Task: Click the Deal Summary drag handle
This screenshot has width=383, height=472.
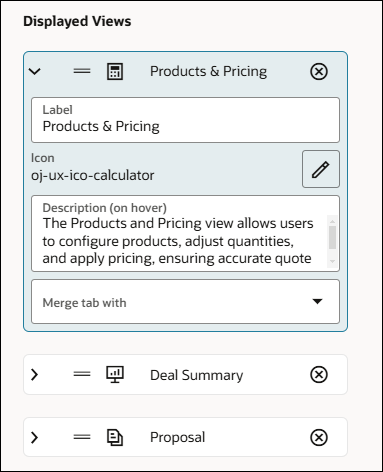Action: coord(82,374)
